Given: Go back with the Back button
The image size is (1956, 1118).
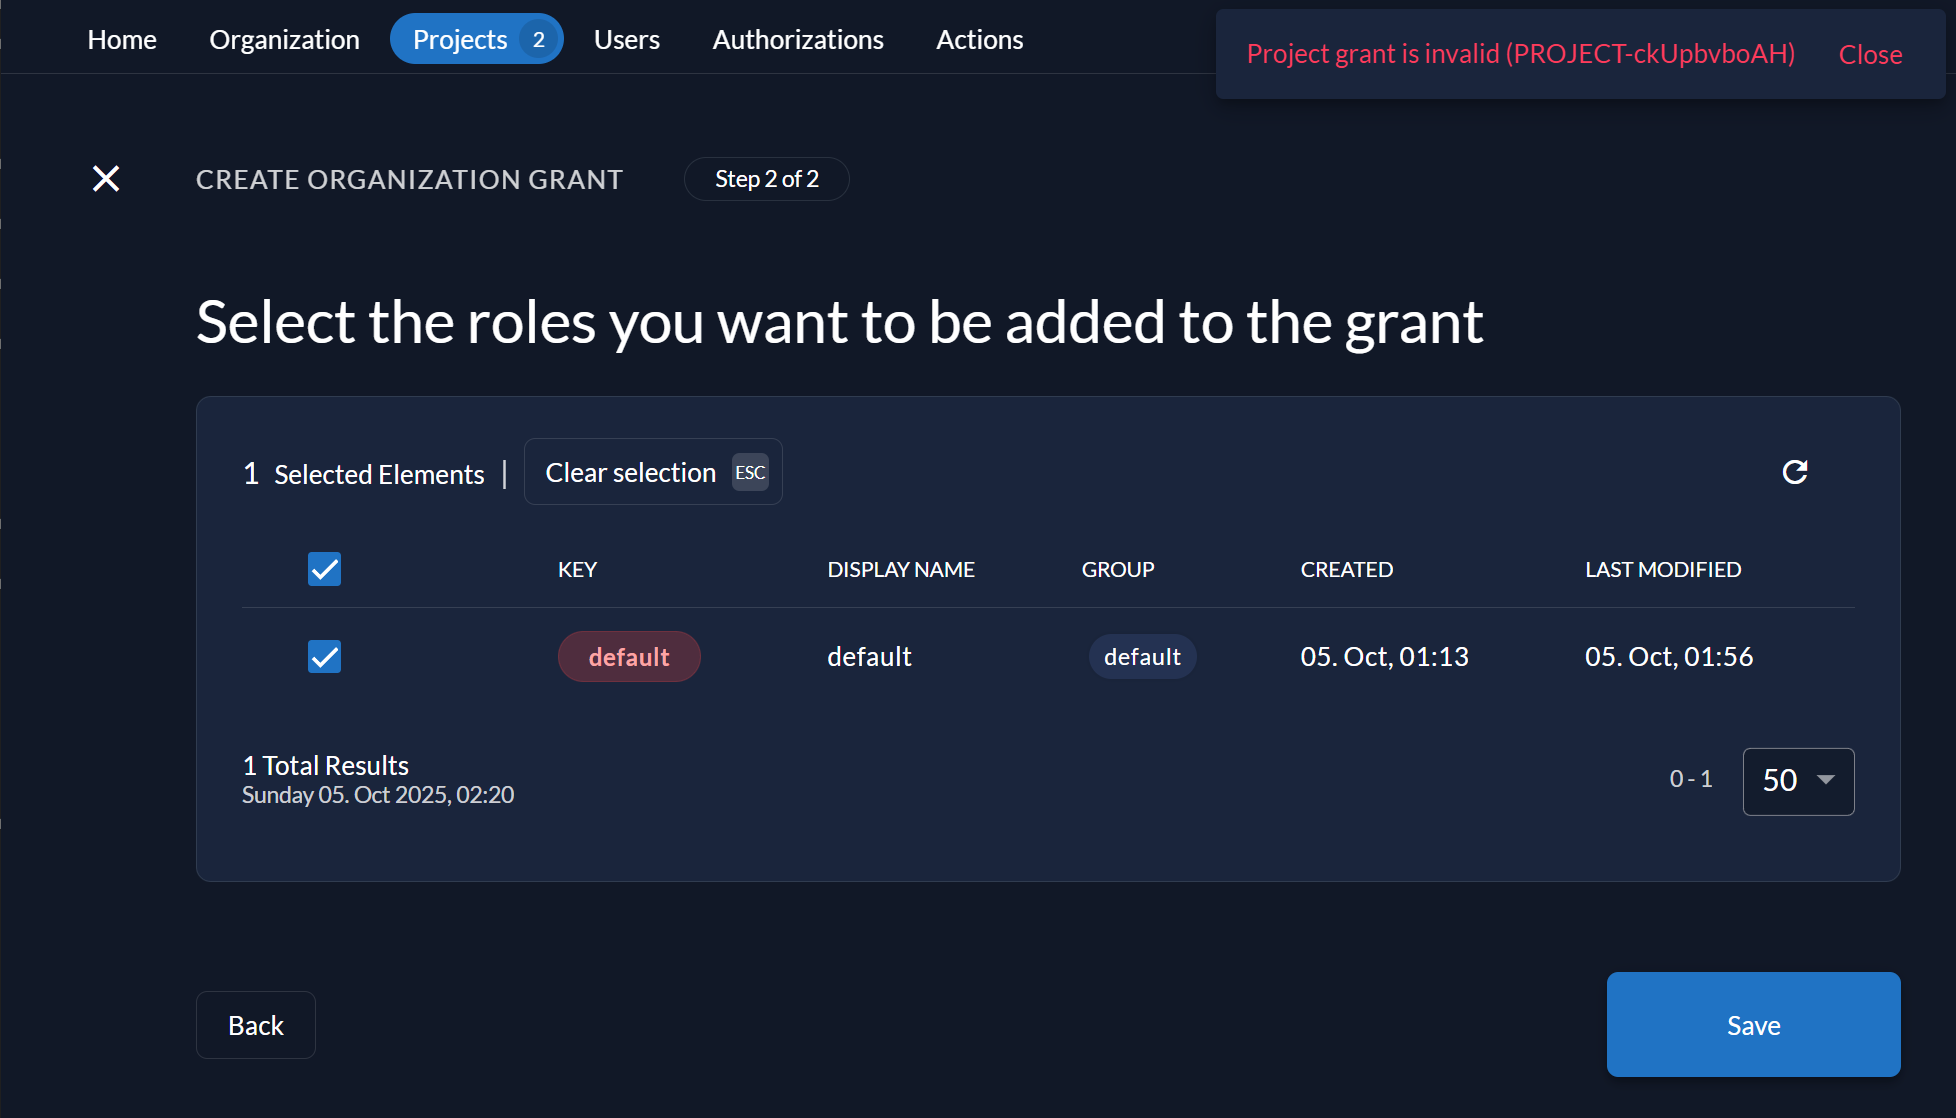Looking at the screenshot, I should tap(256, 1025).
